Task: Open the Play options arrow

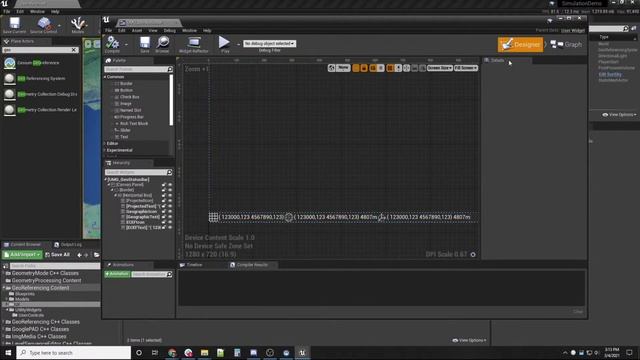Action: coord(238,44)
